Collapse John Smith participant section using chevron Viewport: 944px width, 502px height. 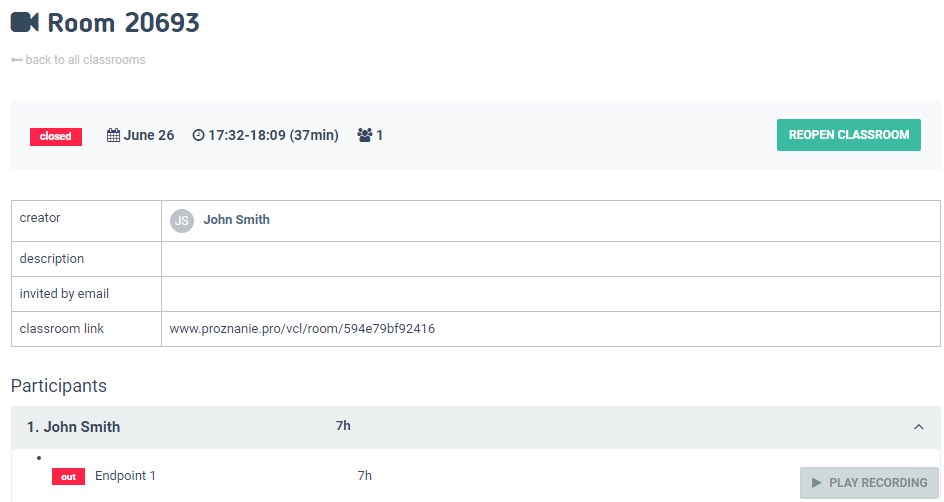(x=918, y=427)
